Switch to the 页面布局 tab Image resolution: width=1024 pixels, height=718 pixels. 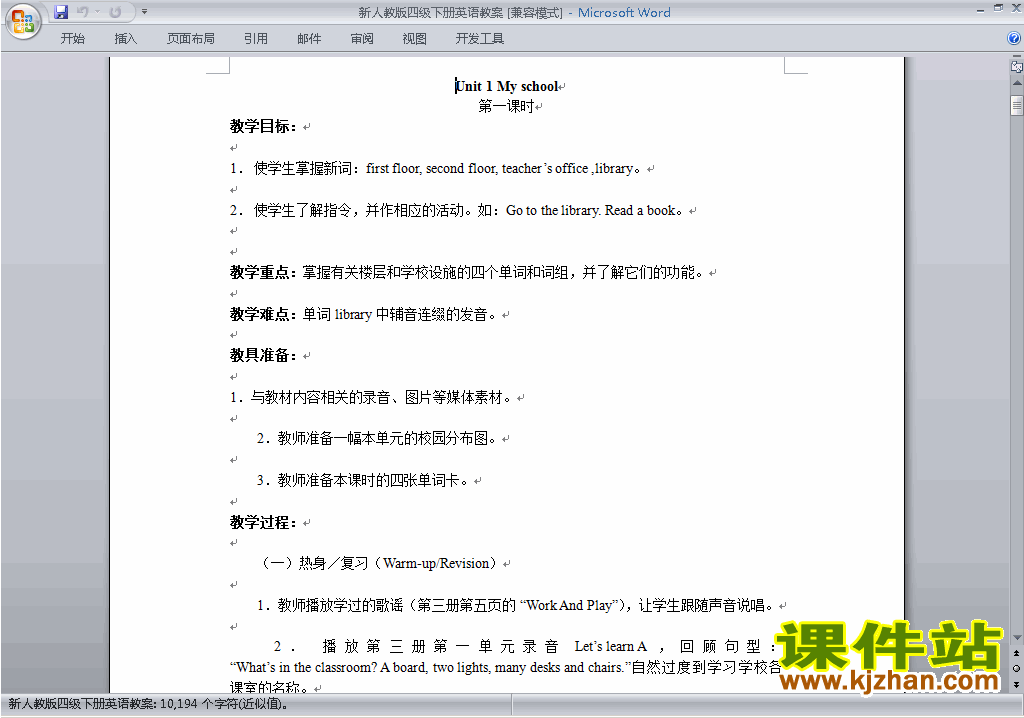tap(191, 39)
